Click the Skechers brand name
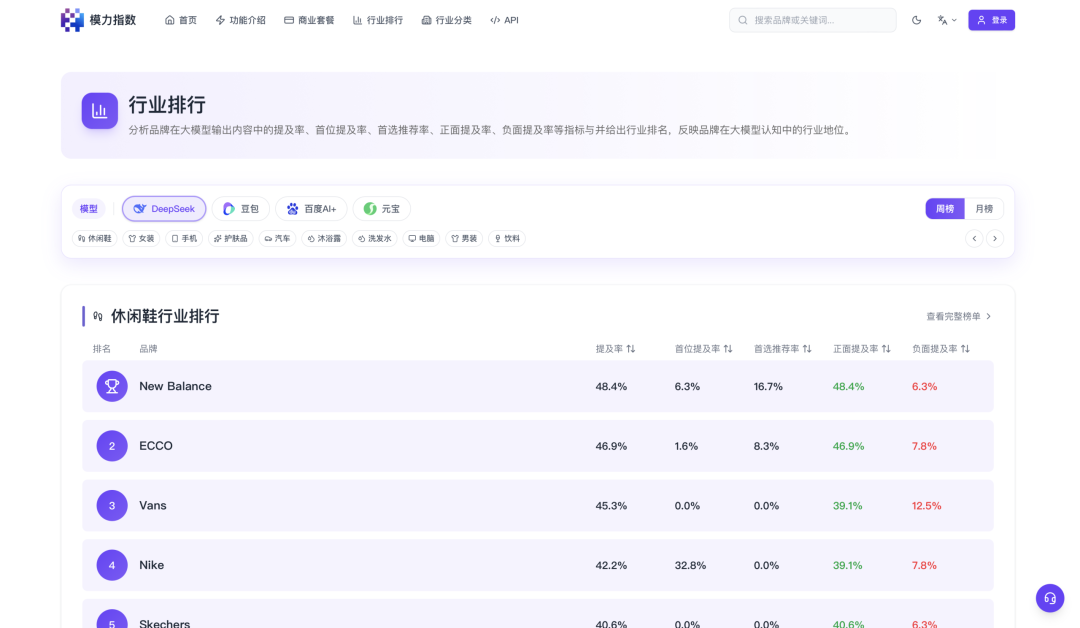 point(165,623)
